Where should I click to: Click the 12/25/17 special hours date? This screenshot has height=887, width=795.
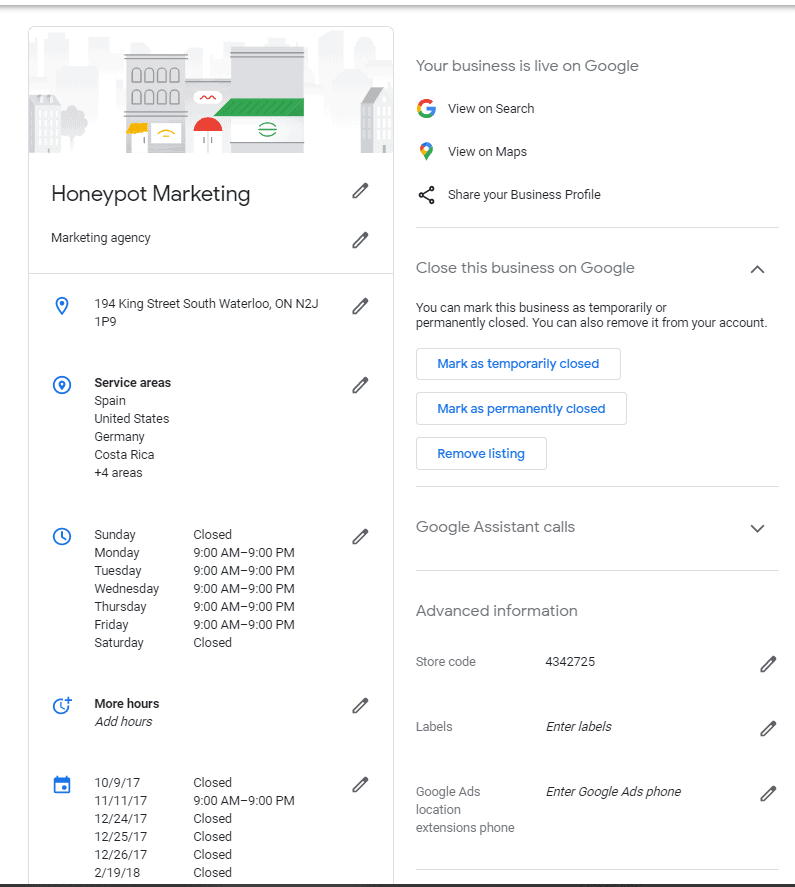click(x=121, y=837)
